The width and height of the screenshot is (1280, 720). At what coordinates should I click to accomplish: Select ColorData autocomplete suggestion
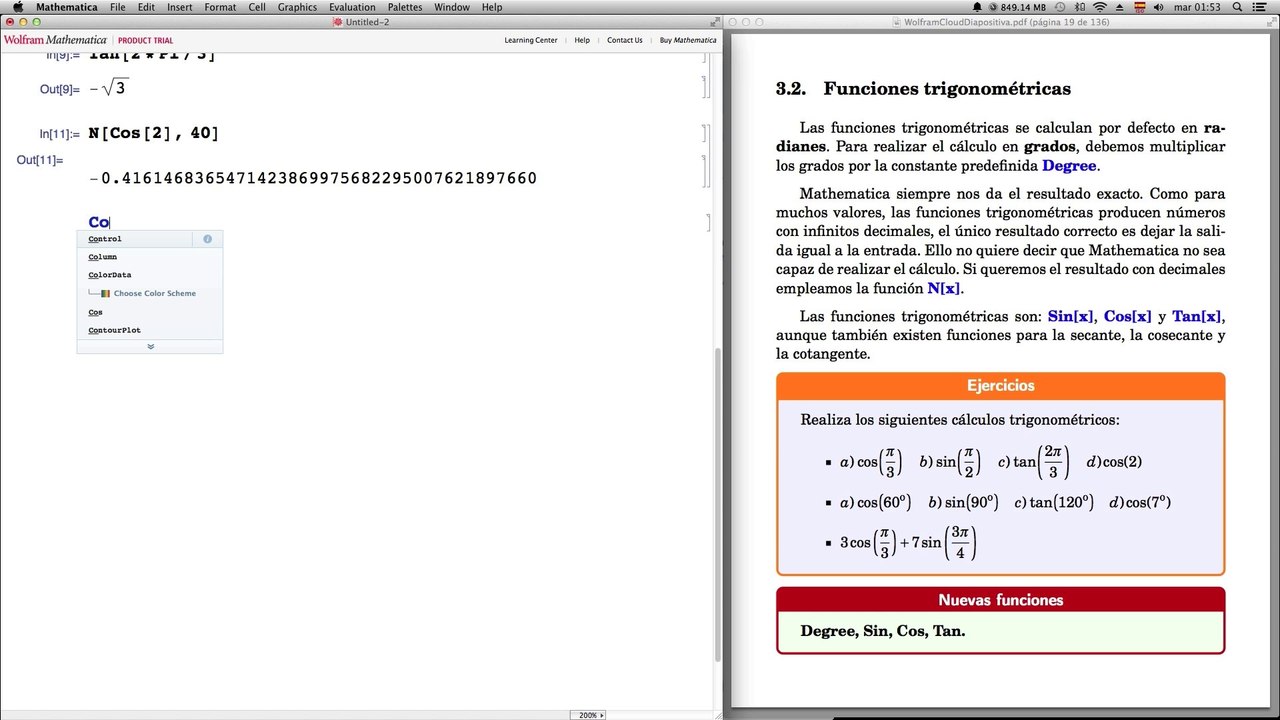pos(150,275)
